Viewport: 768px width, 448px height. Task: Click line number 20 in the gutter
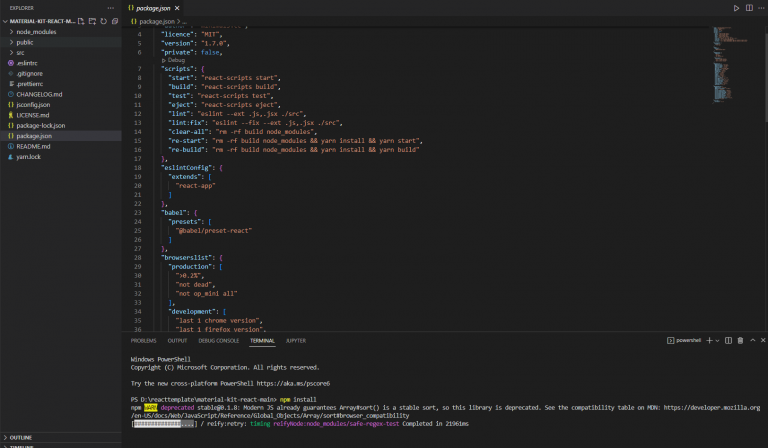point(138,186)
